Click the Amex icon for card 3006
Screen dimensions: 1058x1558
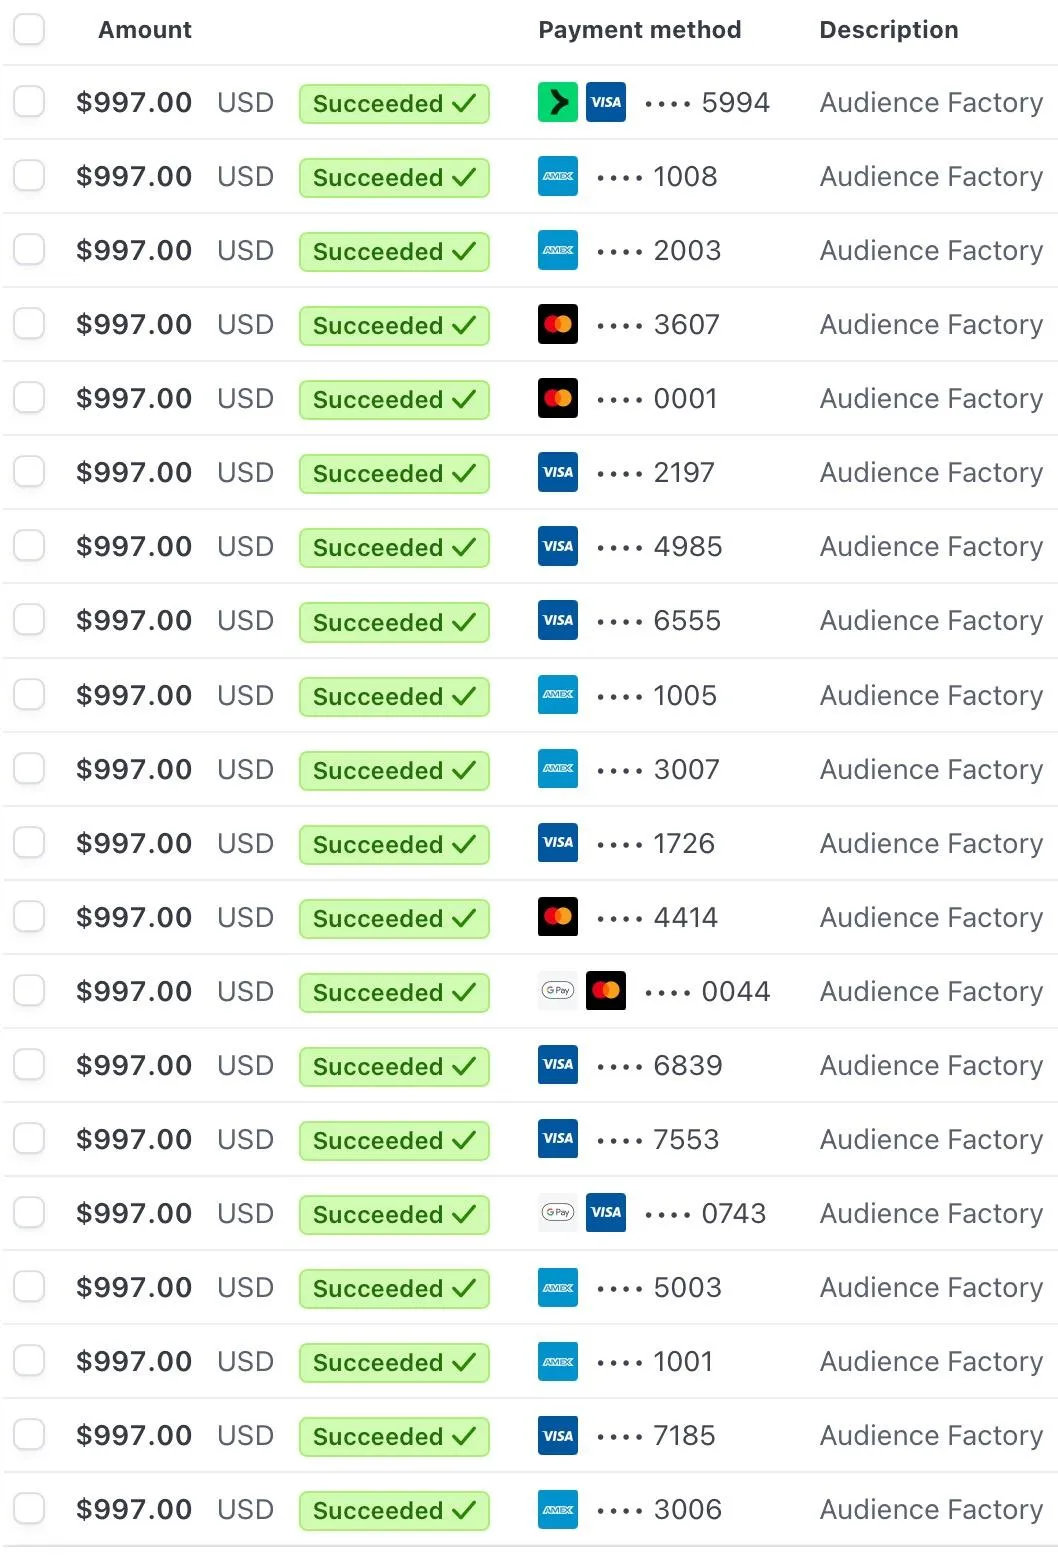557,1509
